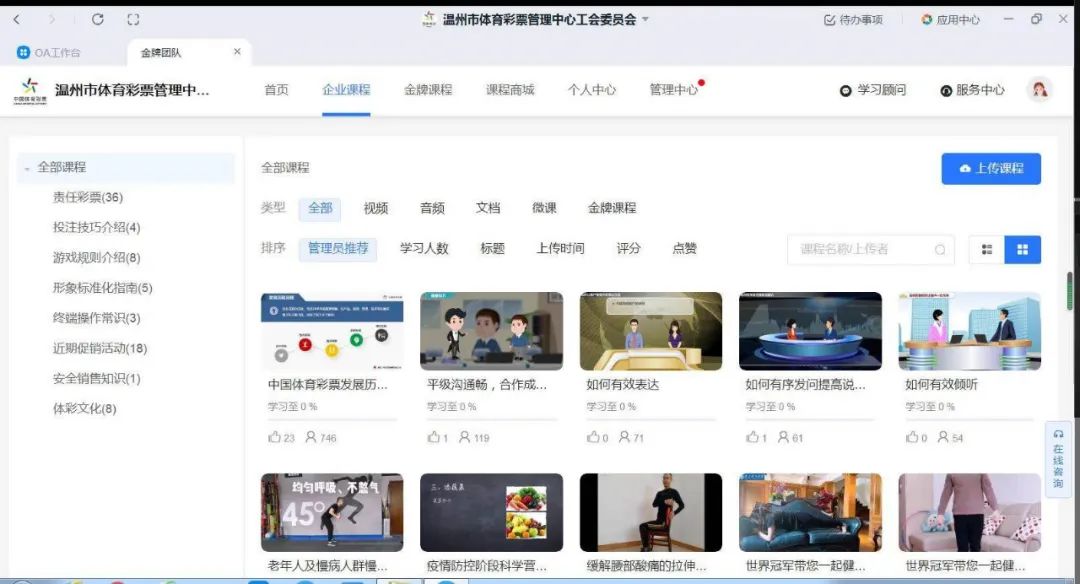
Task: Open the 学习顾问 assistant icon
Action: click(x=845, y=89)
